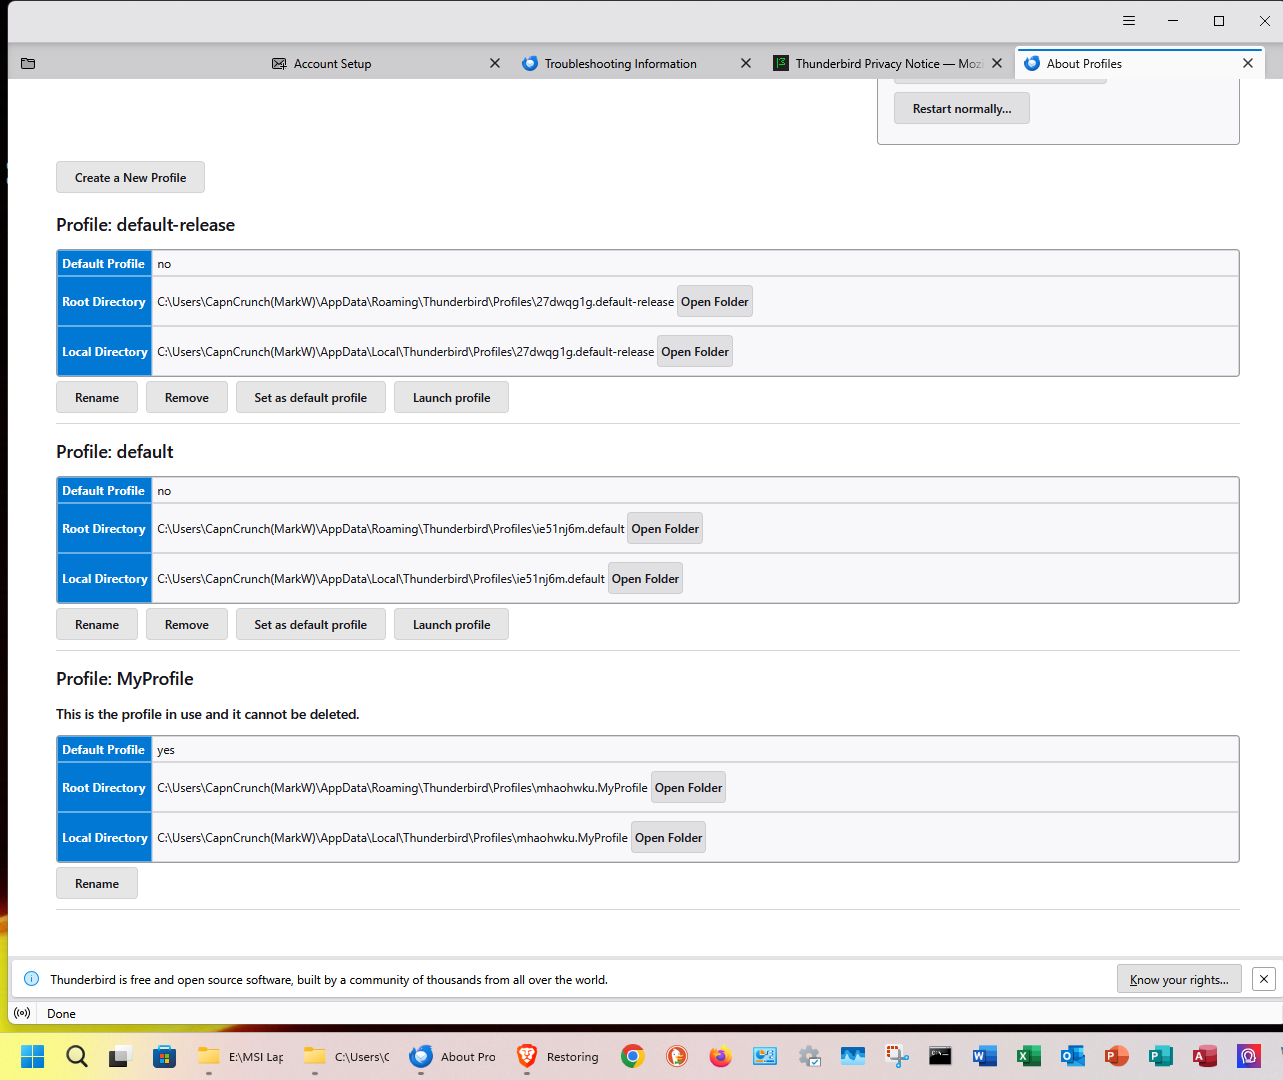Launch Microsoft Publisher from taskbar
This screenshot has height=1080, width=1283.
click(x=1160, y=1056)
